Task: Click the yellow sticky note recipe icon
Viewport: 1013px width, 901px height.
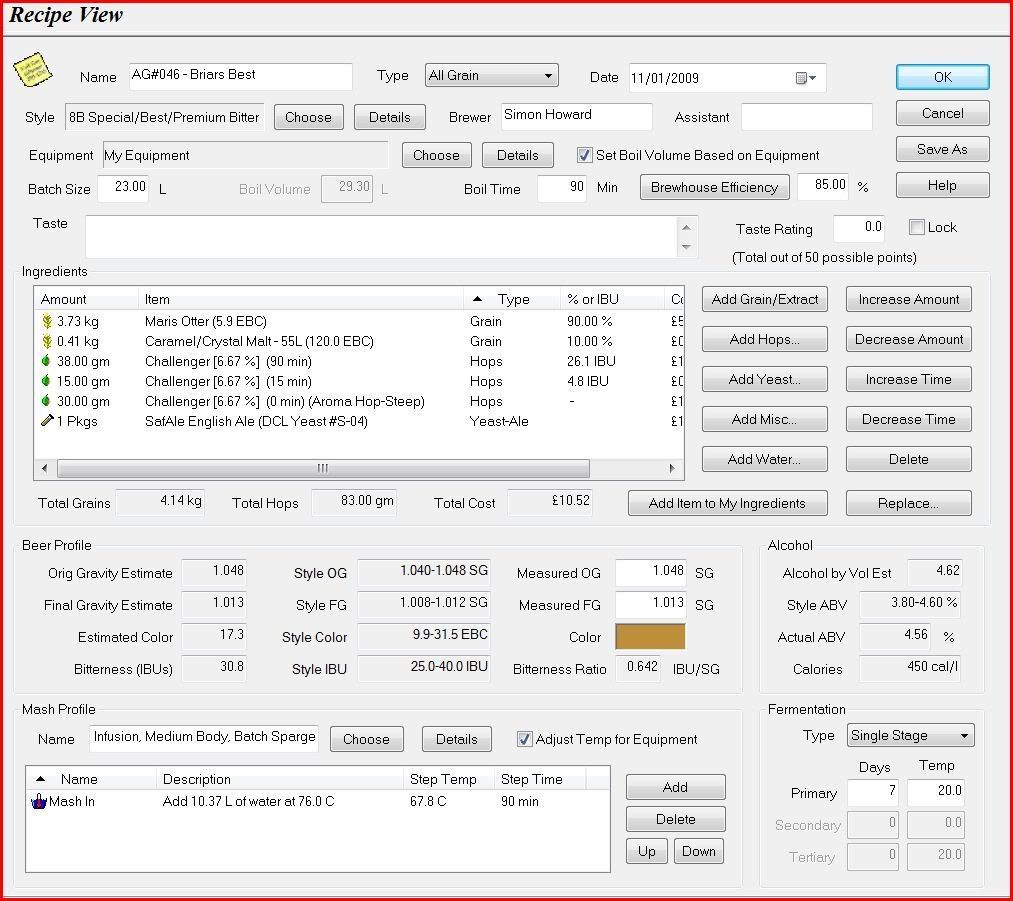Action: tap(32, 70)
